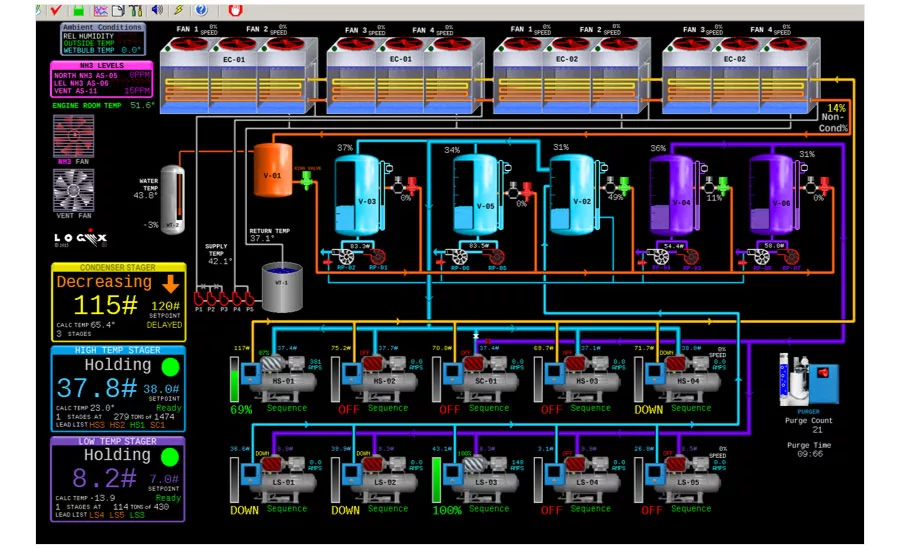
Task: Select pump P5 beside WT-1 tank
Action: [x=249, y=299]
